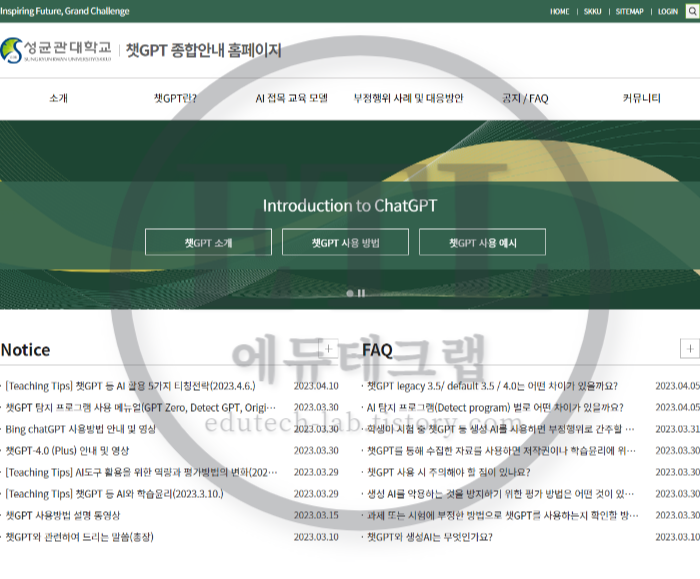Open the SITEMAP link
The image size is (700, 579).
coord(629,12)
